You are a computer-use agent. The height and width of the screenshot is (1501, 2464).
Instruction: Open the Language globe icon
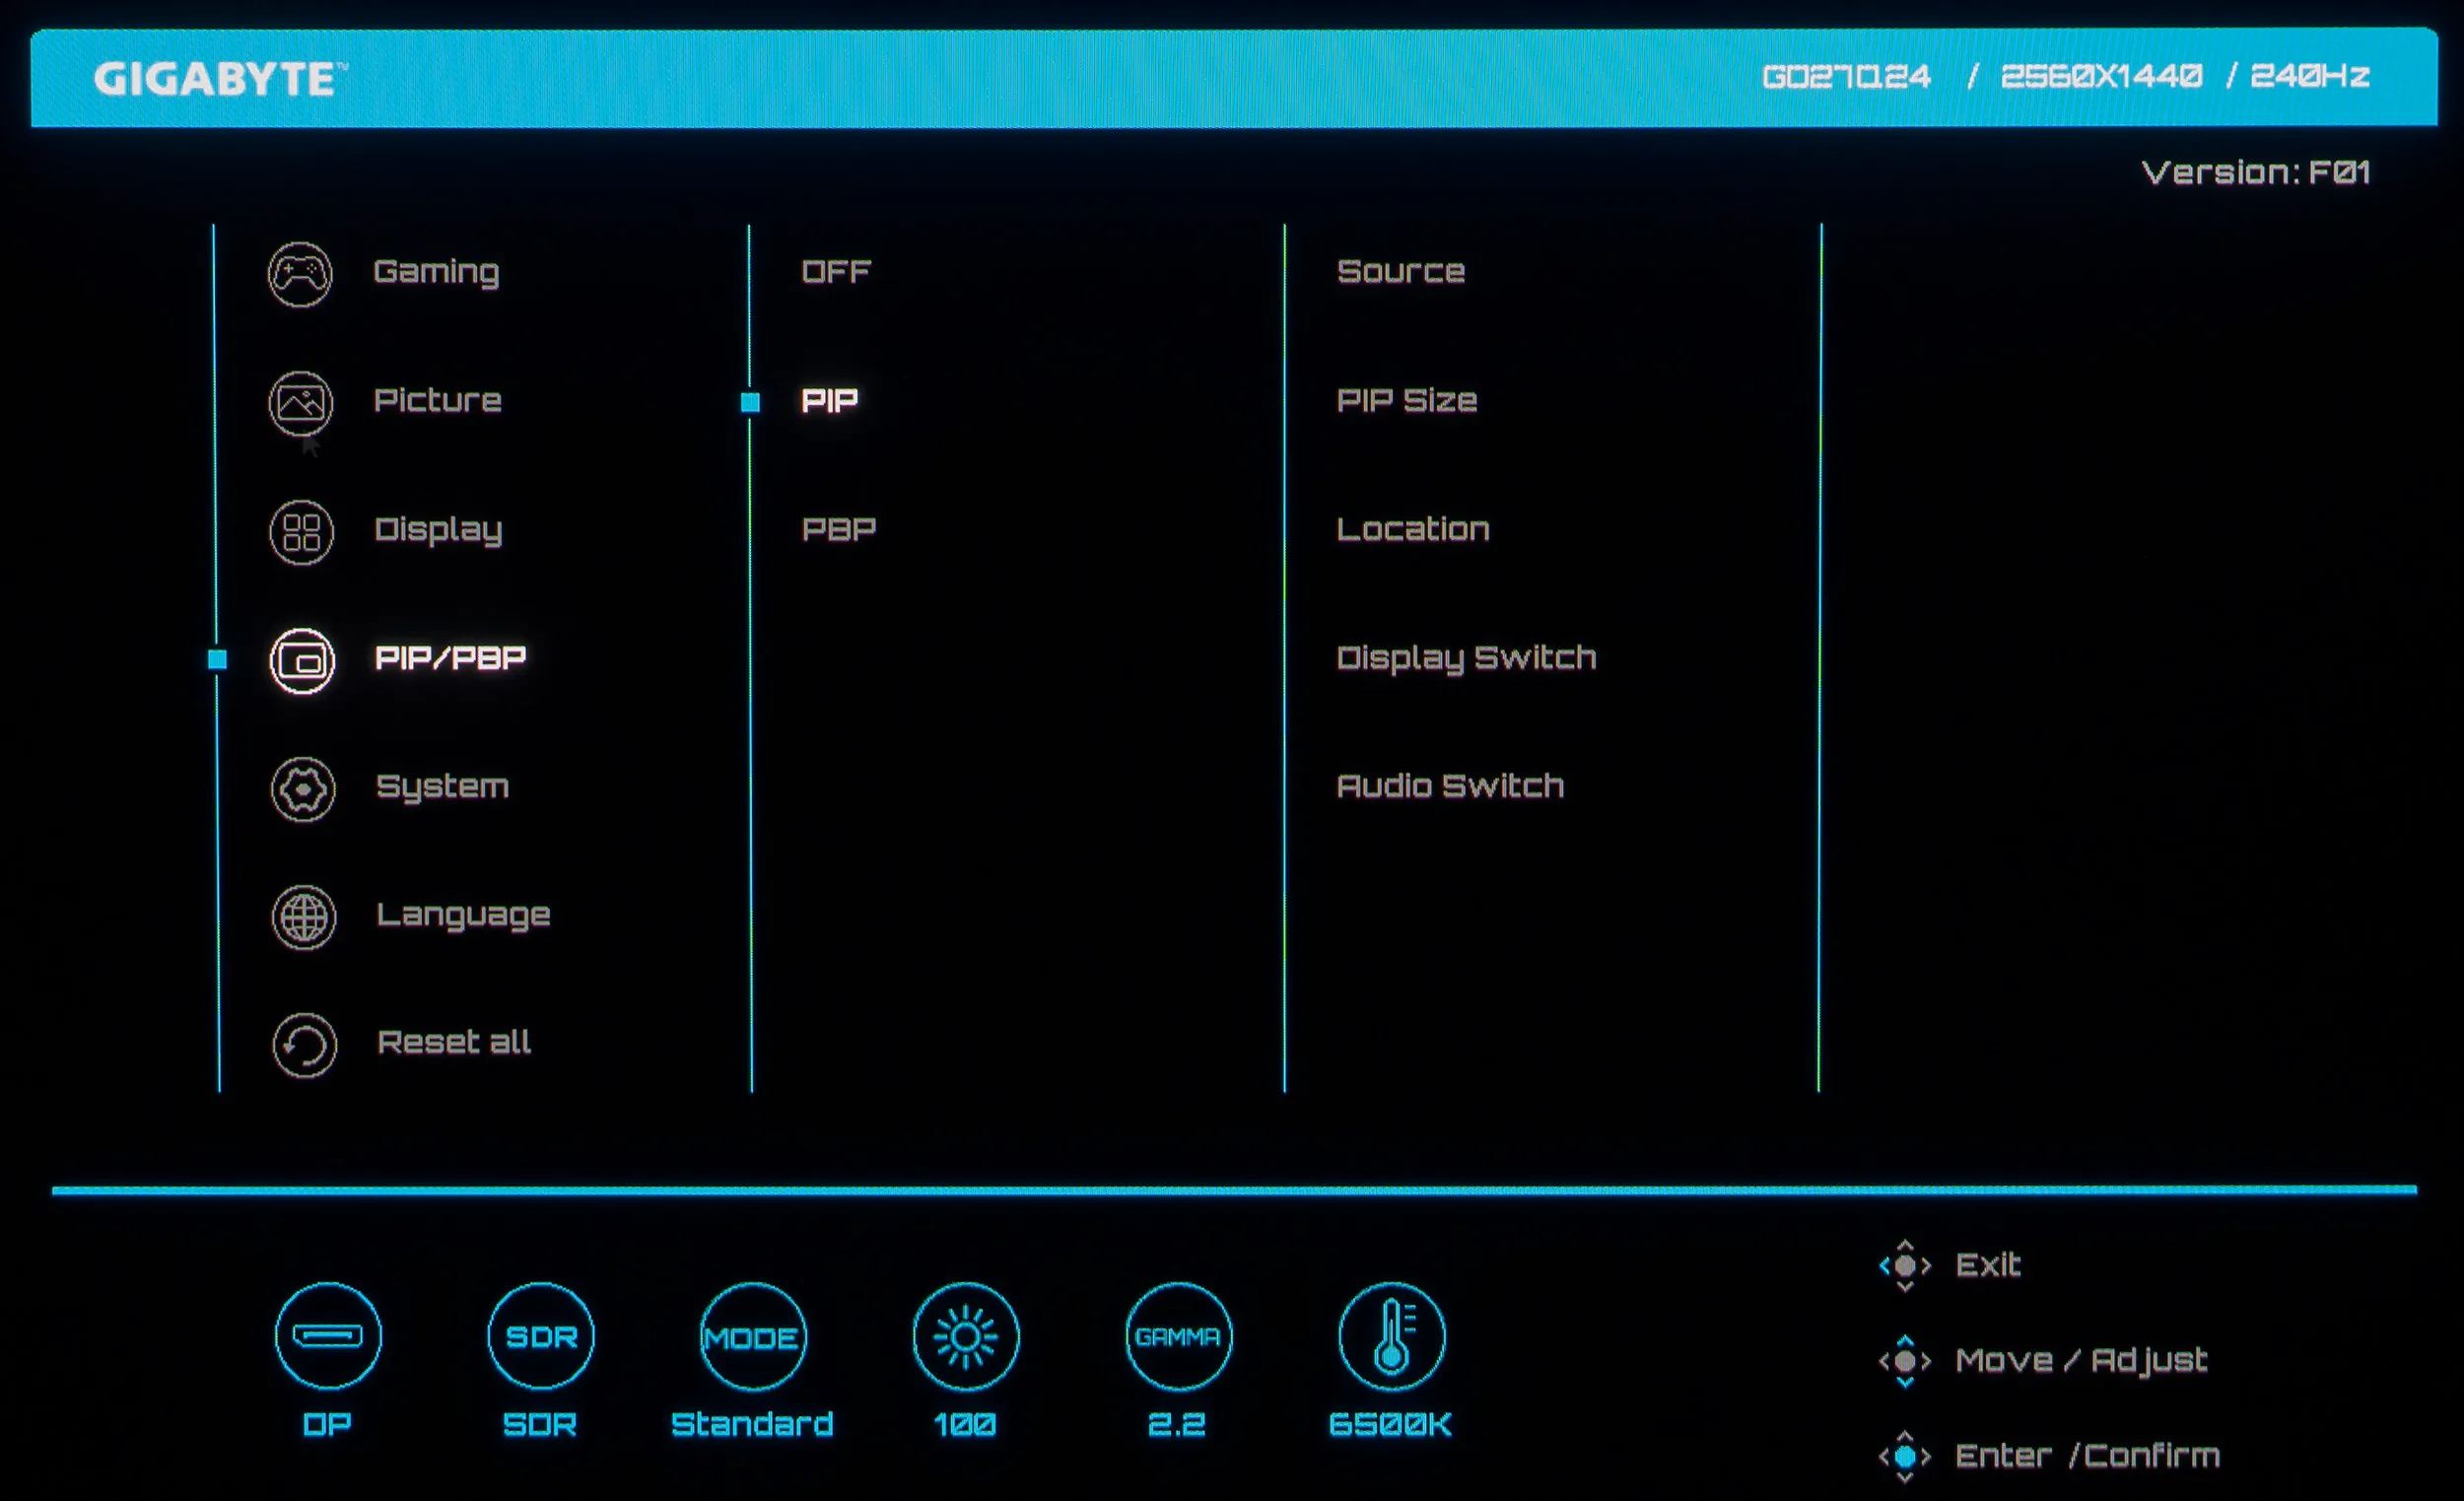click(x=304, y=917)
